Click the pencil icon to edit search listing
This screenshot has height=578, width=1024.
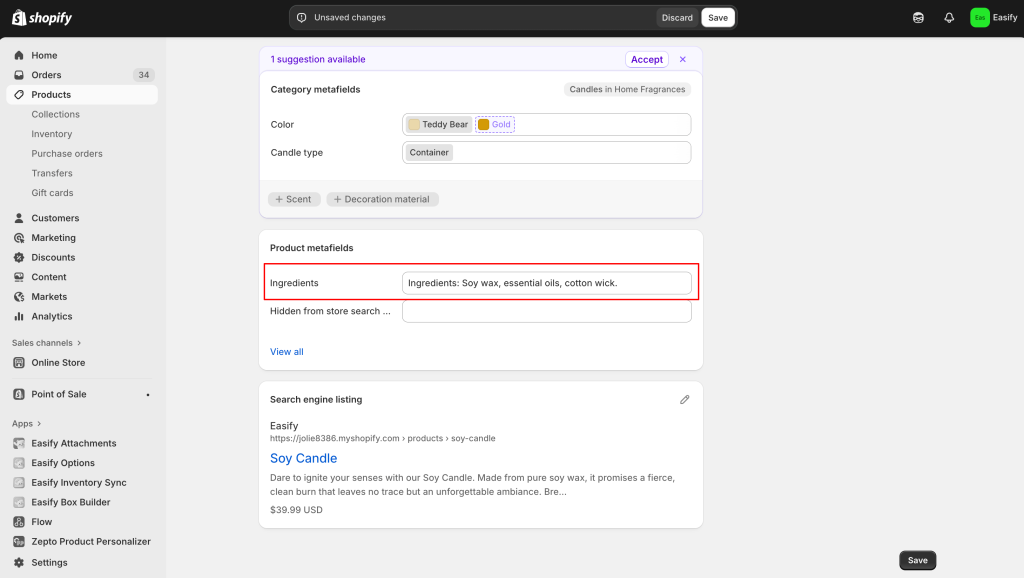coord(685,400)
